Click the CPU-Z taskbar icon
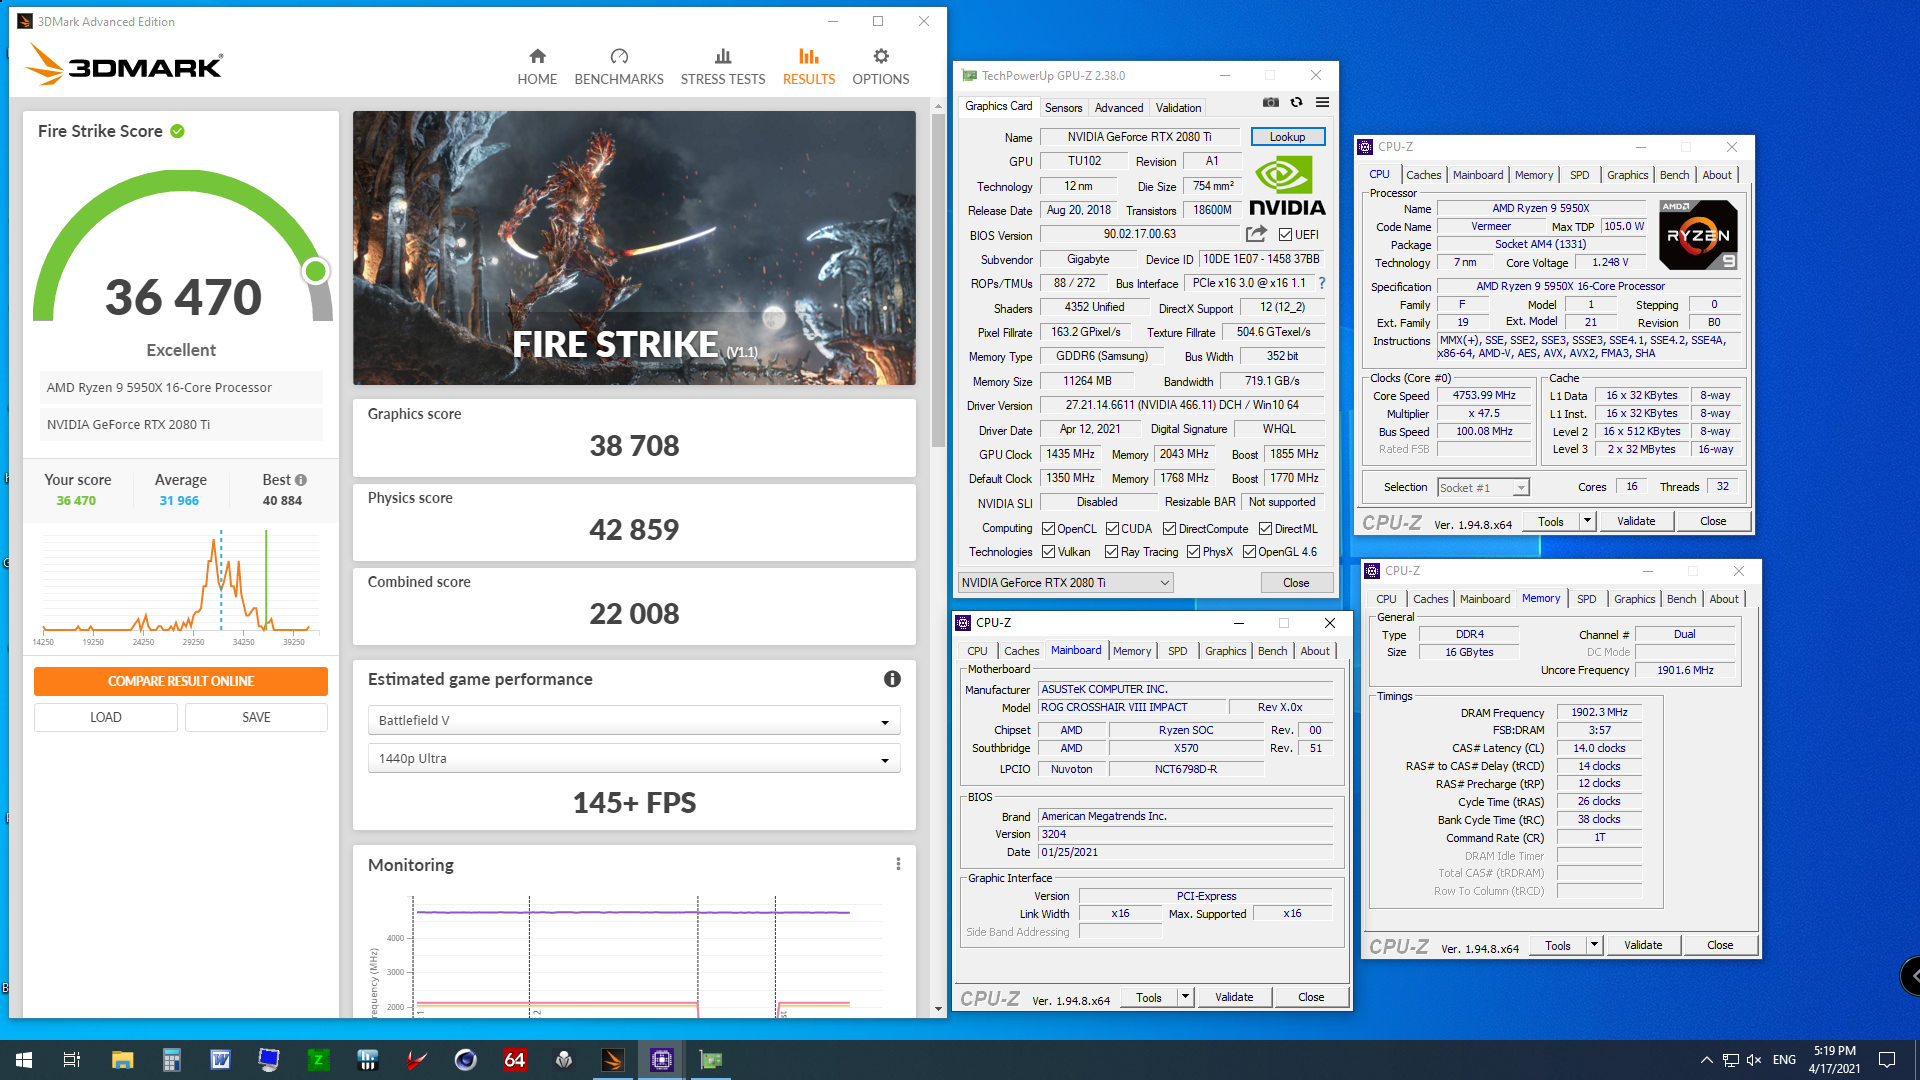This screenshot has width=1920, height=1080. pos(662,1060)
